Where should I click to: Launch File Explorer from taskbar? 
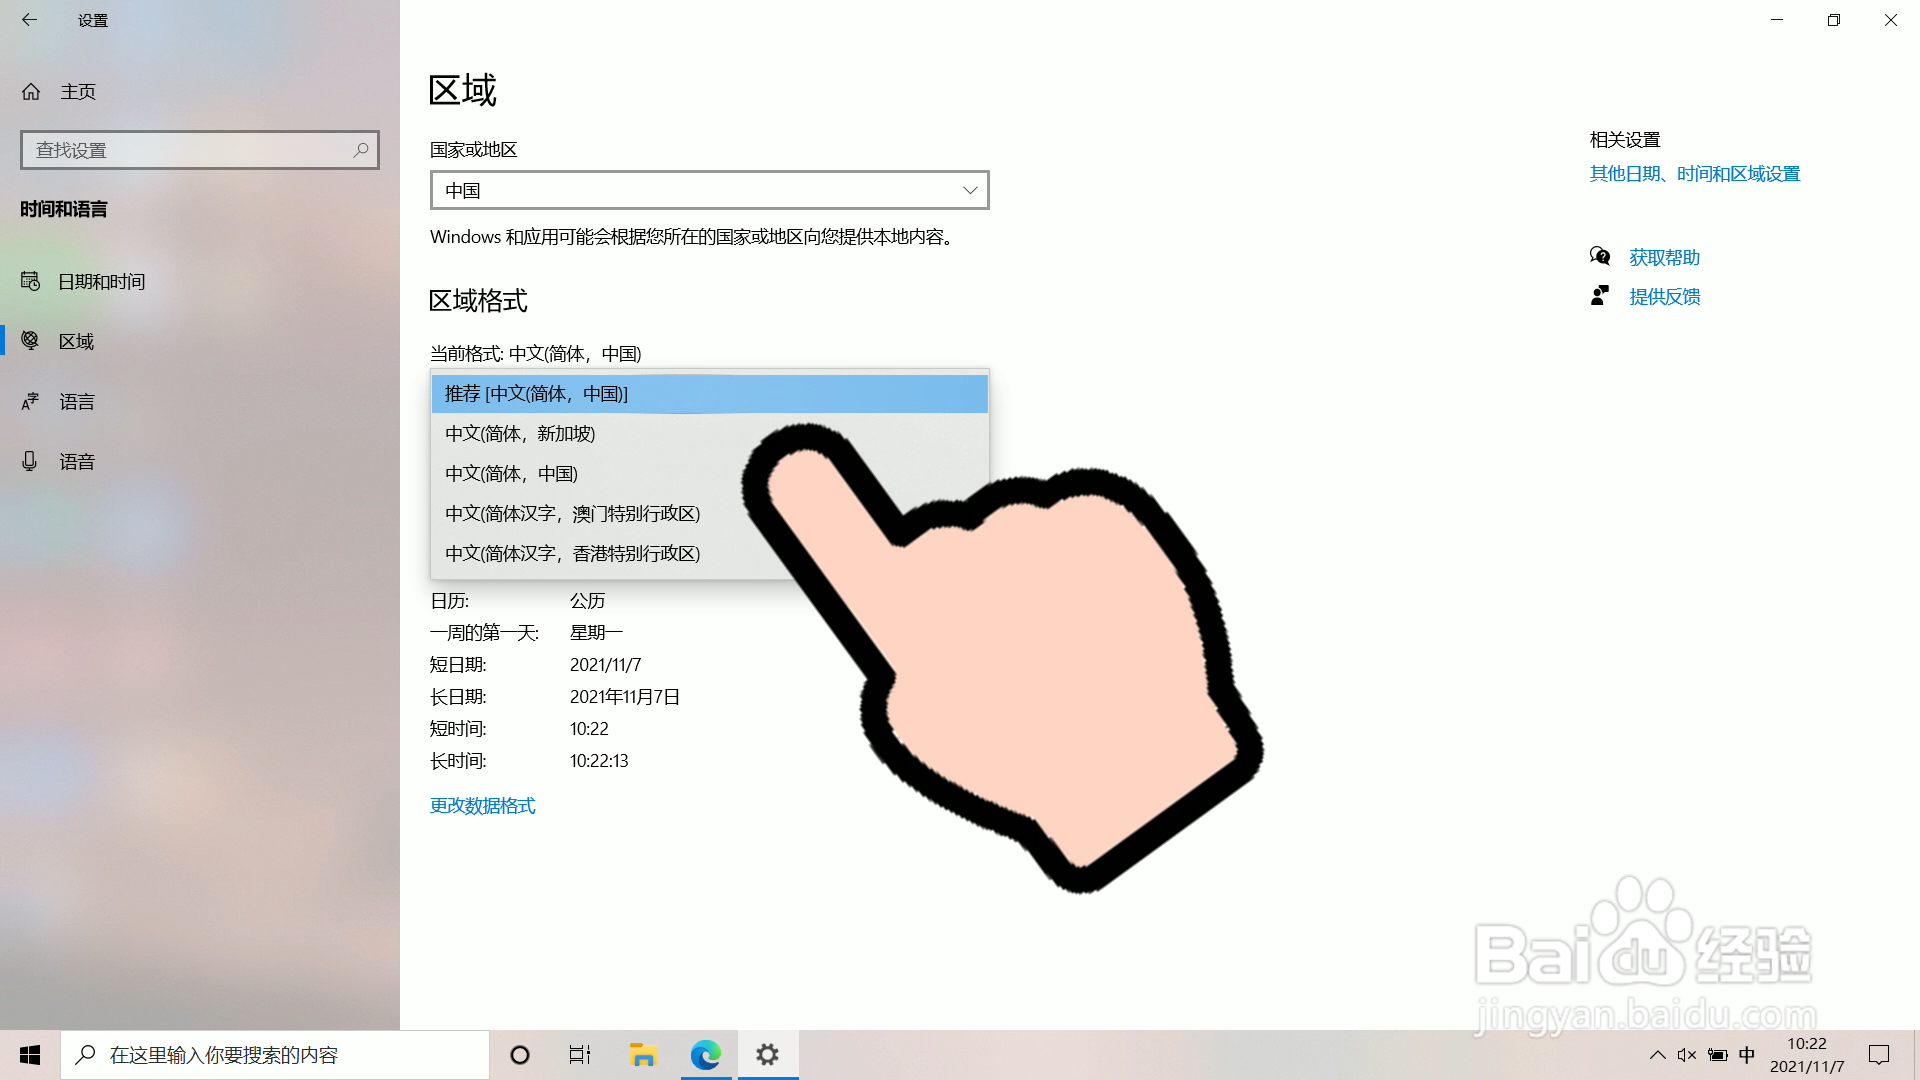643,1055
